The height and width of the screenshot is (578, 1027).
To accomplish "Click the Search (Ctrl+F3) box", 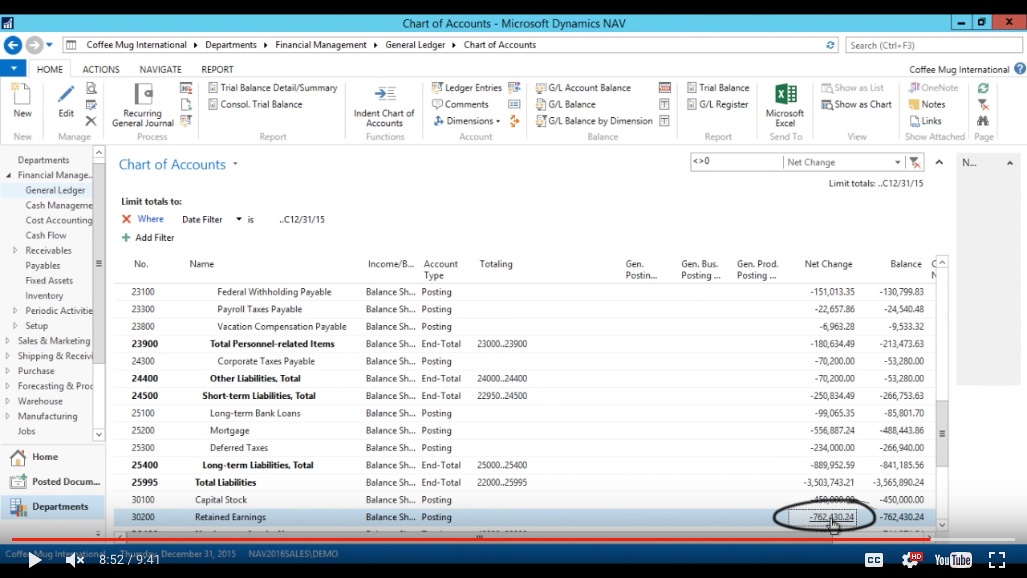I will (933, 45).
